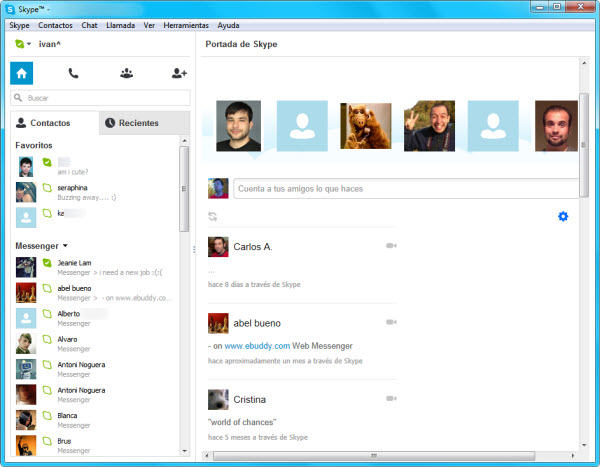Click feed horizontal scroll right arrow
The width and height of the screenshot is (600, 467).
click(x=573, y=456)
